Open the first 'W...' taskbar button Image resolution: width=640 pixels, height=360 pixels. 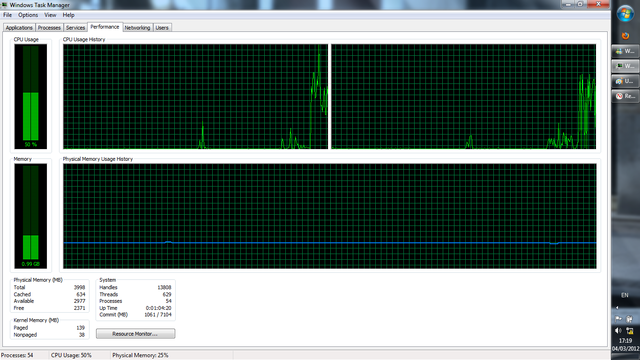coord(625,51)
